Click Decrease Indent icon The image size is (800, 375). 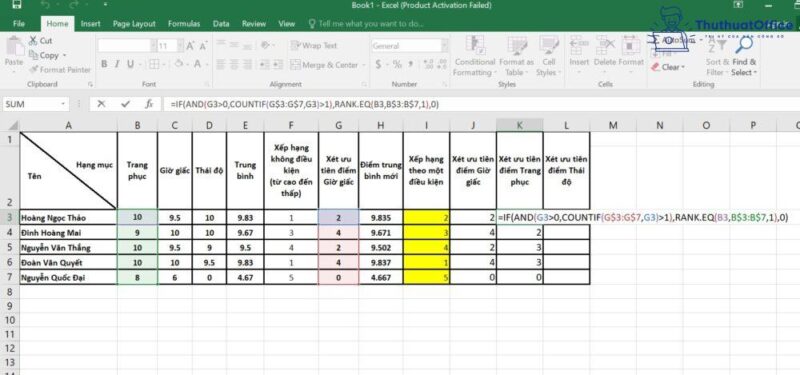coord(264,65)
